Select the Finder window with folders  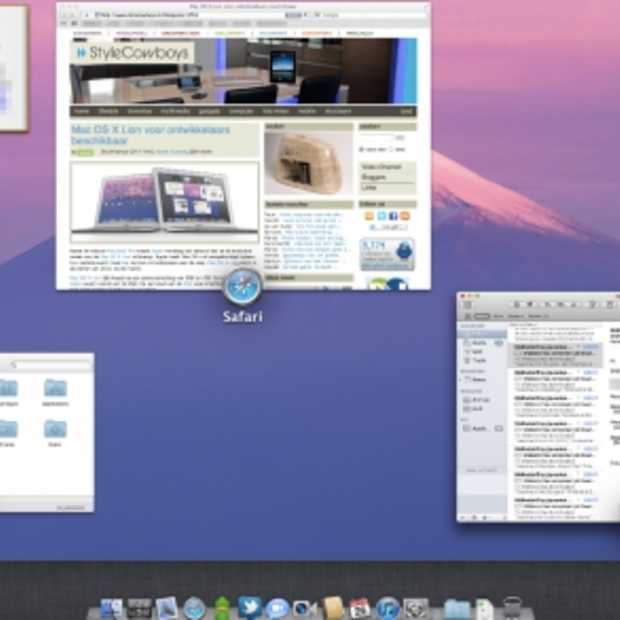click(47, 433)
